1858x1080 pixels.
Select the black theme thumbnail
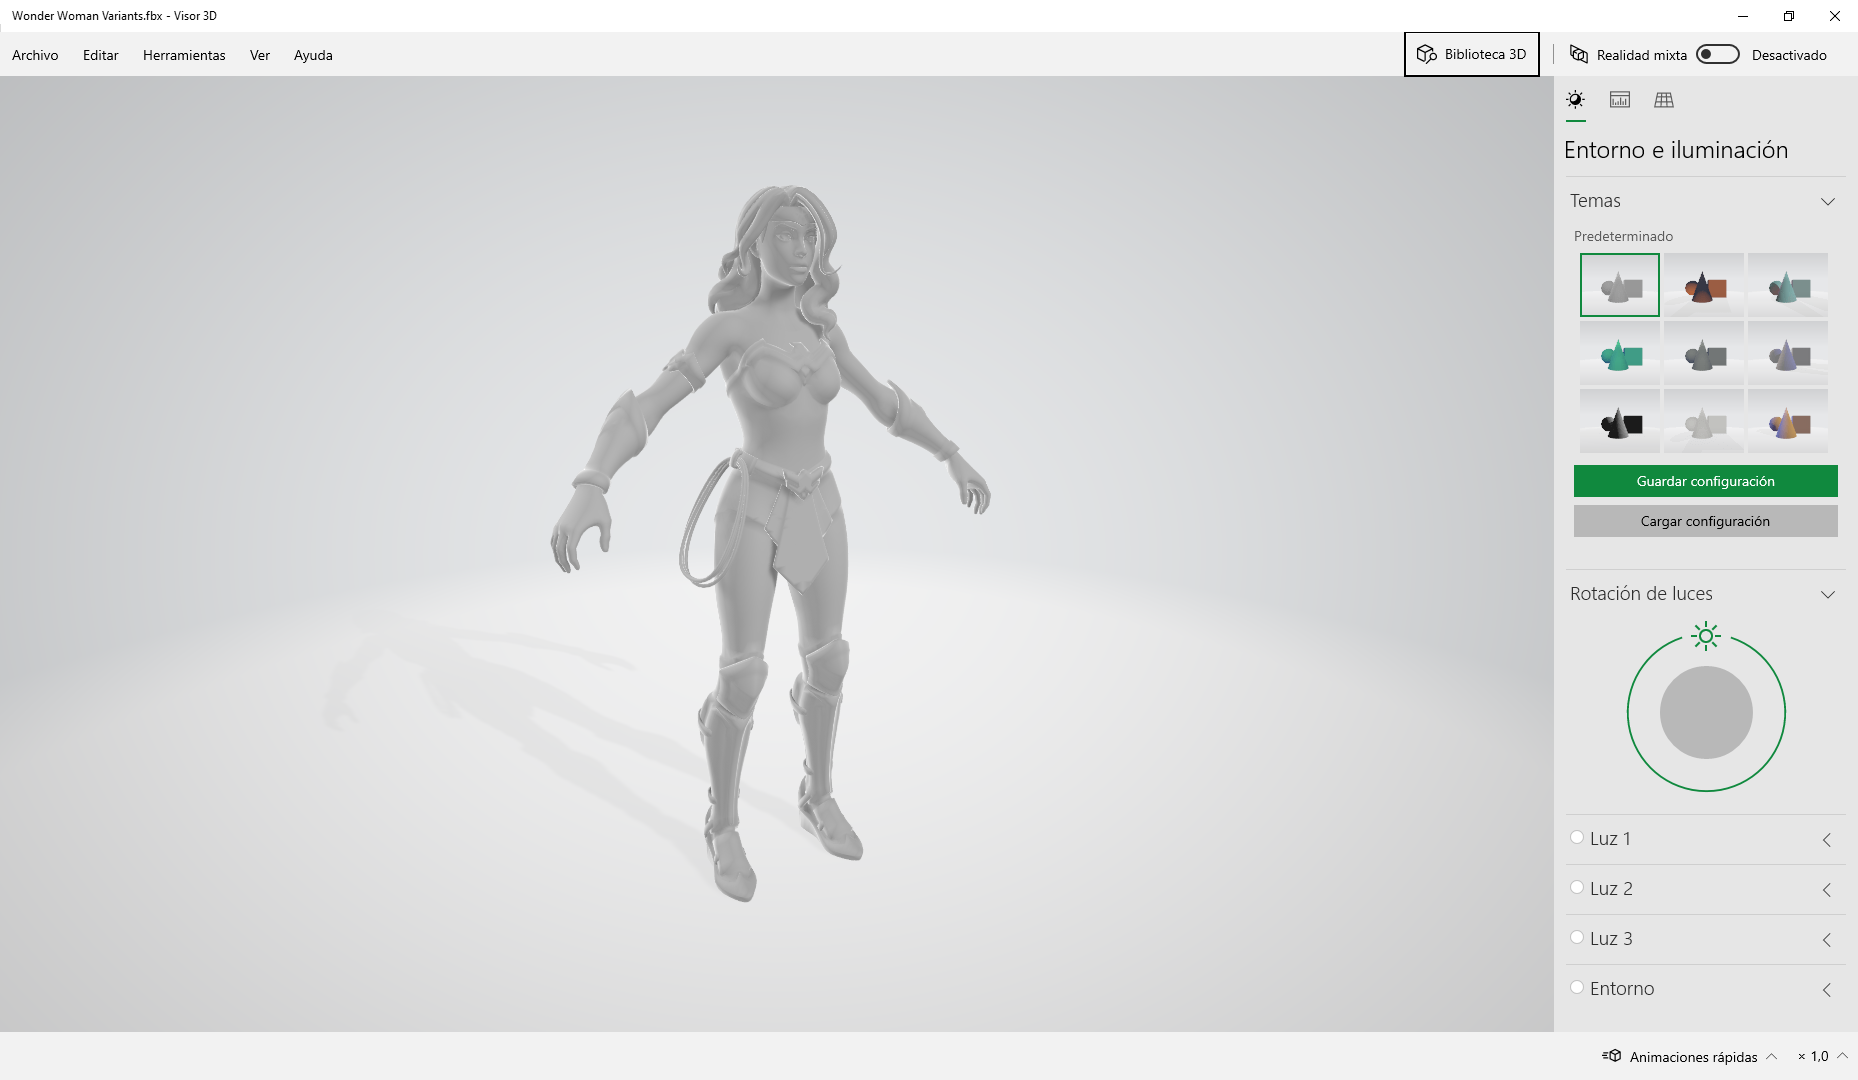click(1620, 421)
